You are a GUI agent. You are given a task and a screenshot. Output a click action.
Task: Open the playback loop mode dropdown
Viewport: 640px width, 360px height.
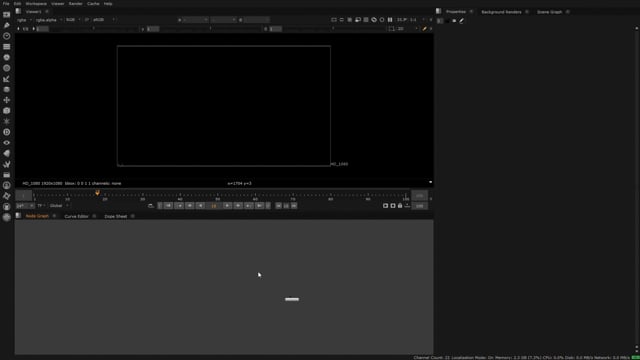(x=151, y=206)
